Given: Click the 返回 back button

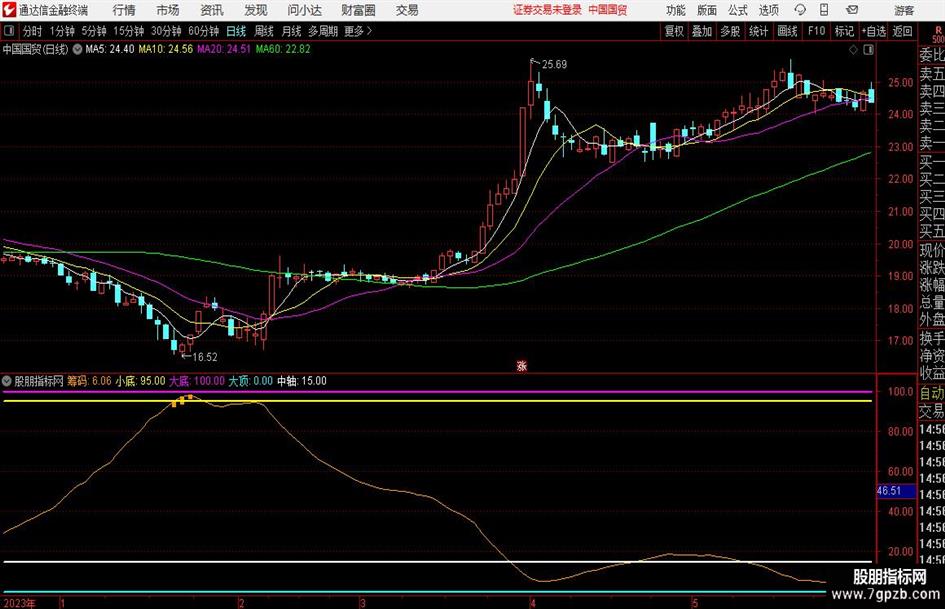Looking at the screenshot, I should 902,31.
